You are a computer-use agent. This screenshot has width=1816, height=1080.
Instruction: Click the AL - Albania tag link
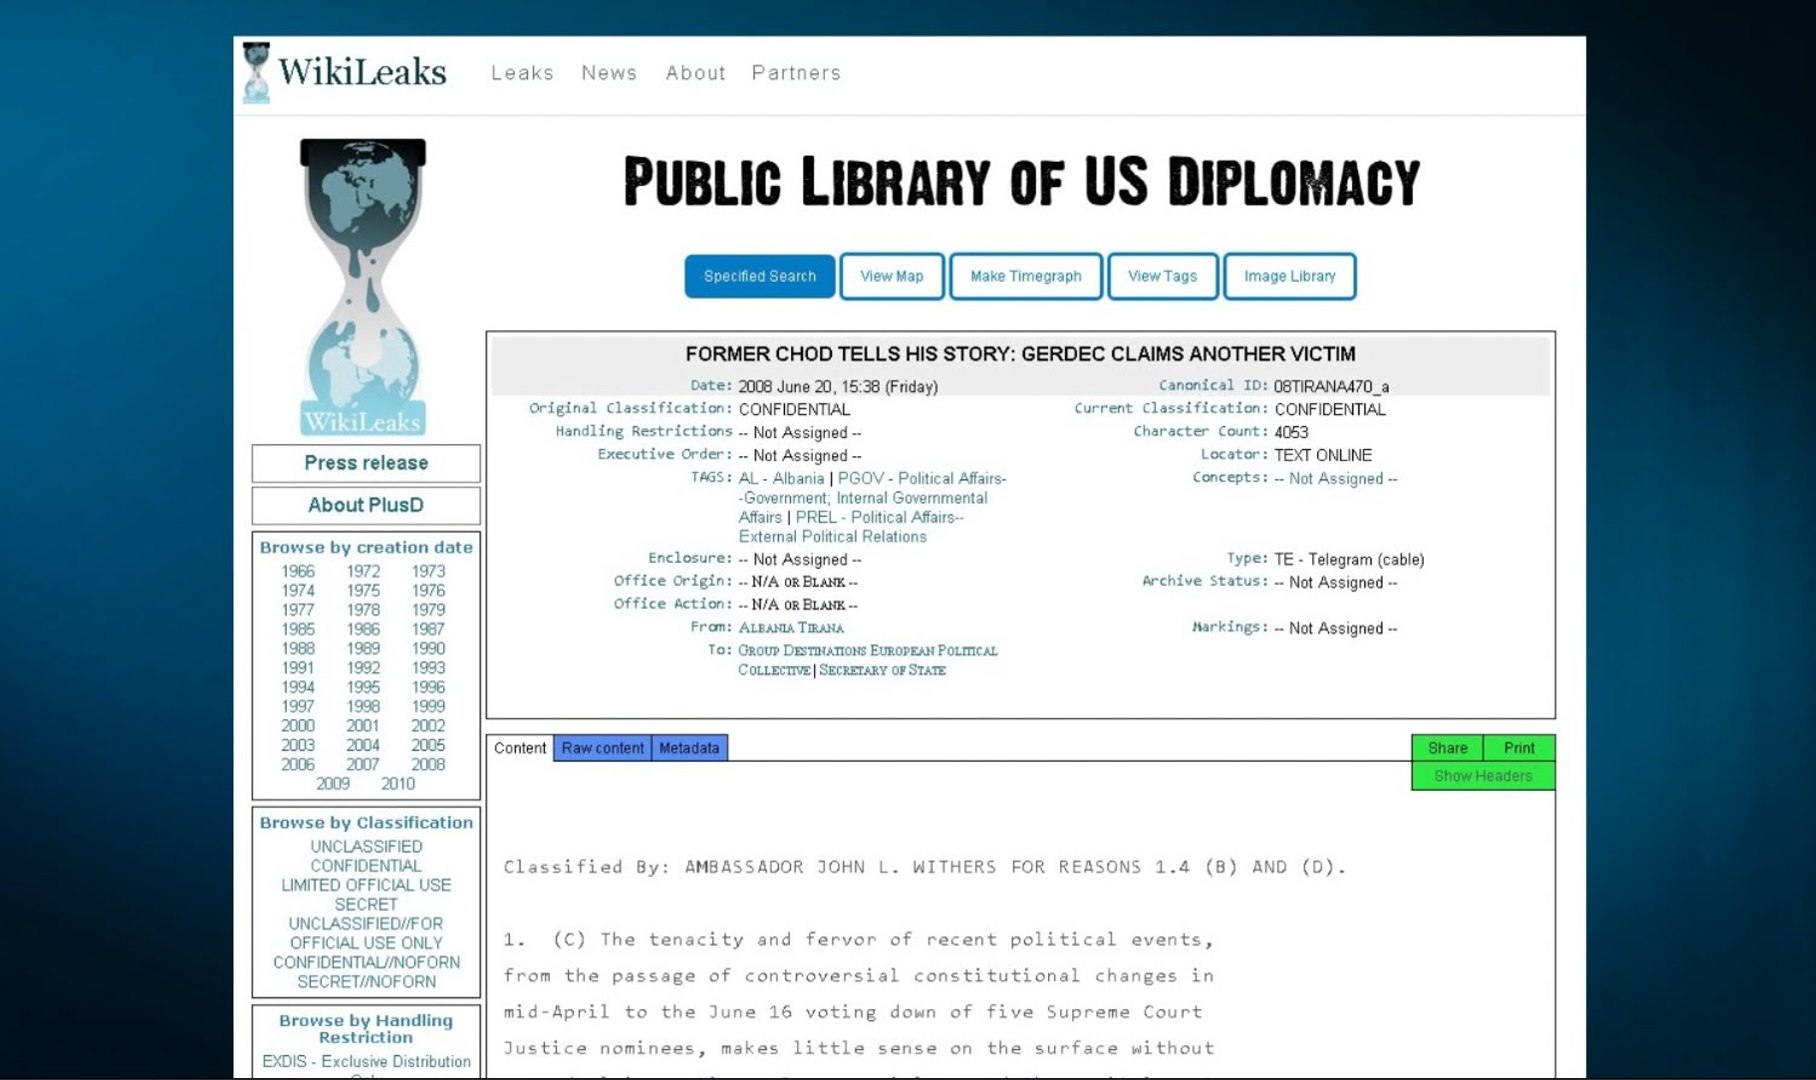tap(781, 479)
